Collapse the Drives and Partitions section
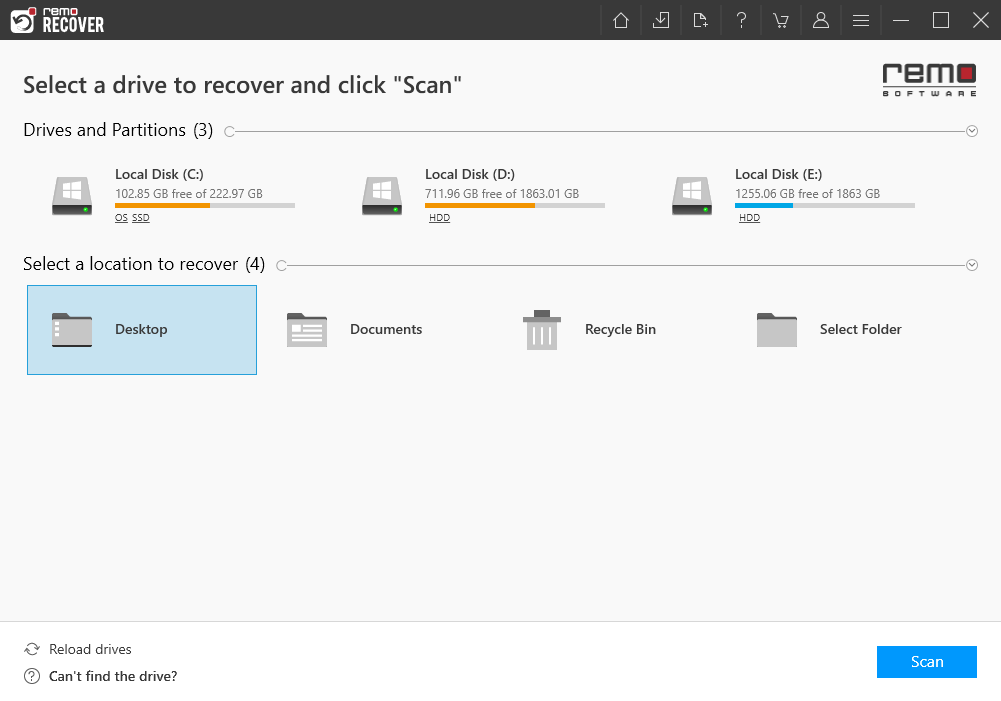This screenshot has width=1001, height=701. pos(970,130)
